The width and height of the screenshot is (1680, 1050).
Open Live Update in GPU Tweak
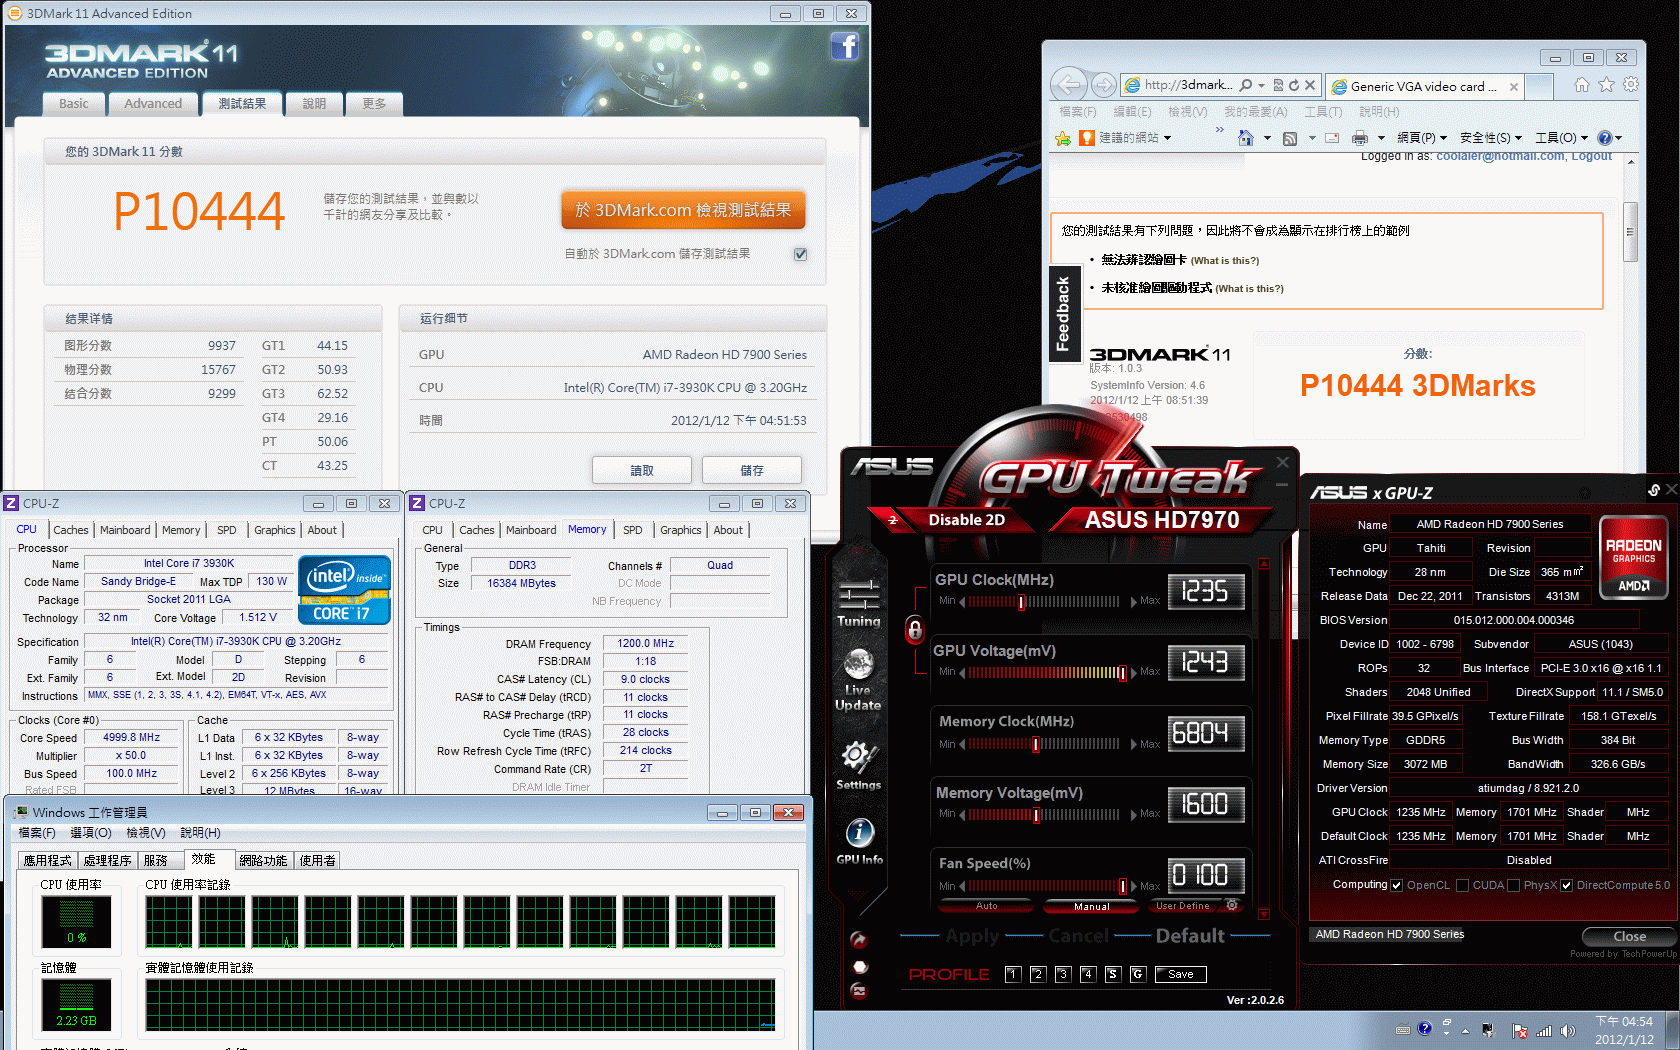(x=858, y=680)
